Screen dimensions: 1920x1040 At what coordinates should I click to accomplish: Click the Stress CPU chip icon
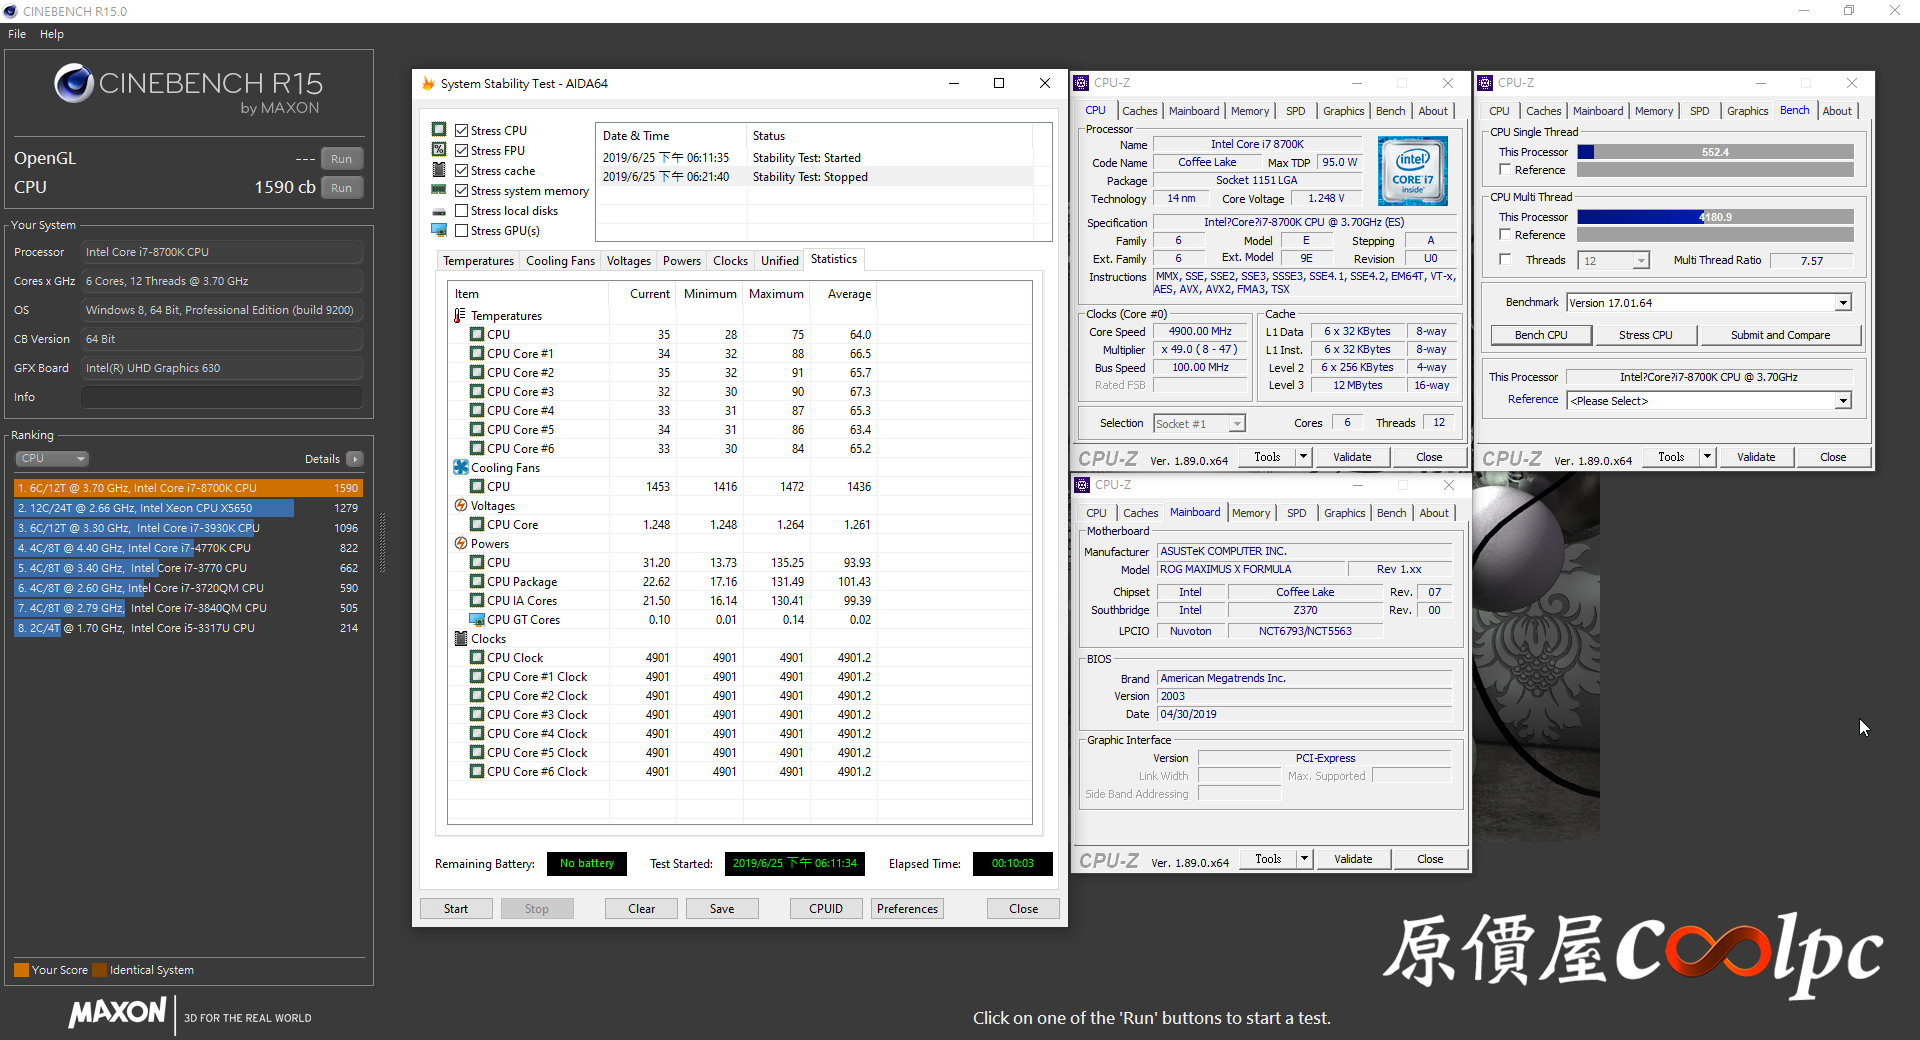tap(439, 130)
